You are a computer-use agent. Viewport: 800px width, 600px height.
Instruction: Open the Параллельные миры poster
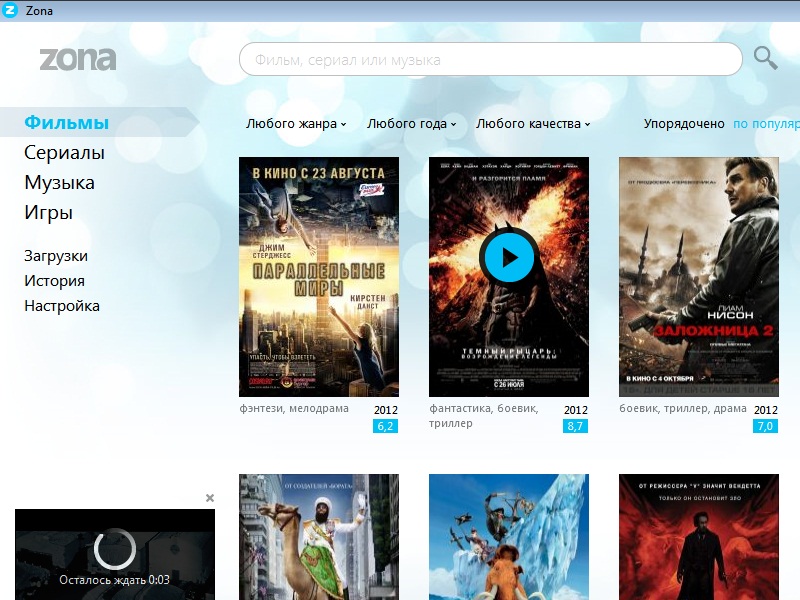pyautogui.click(x=319, y=277)
